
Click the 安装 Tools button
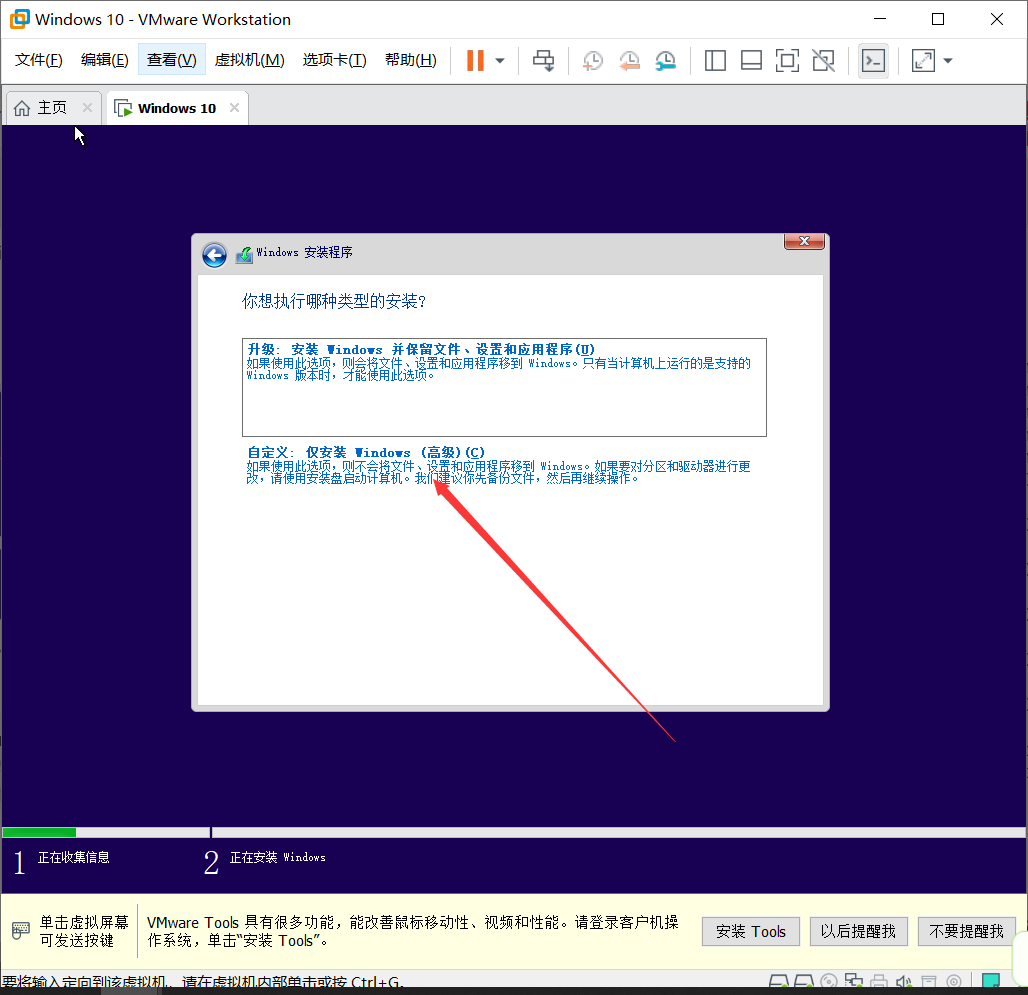pyautogui.click(x=751, y=931)
